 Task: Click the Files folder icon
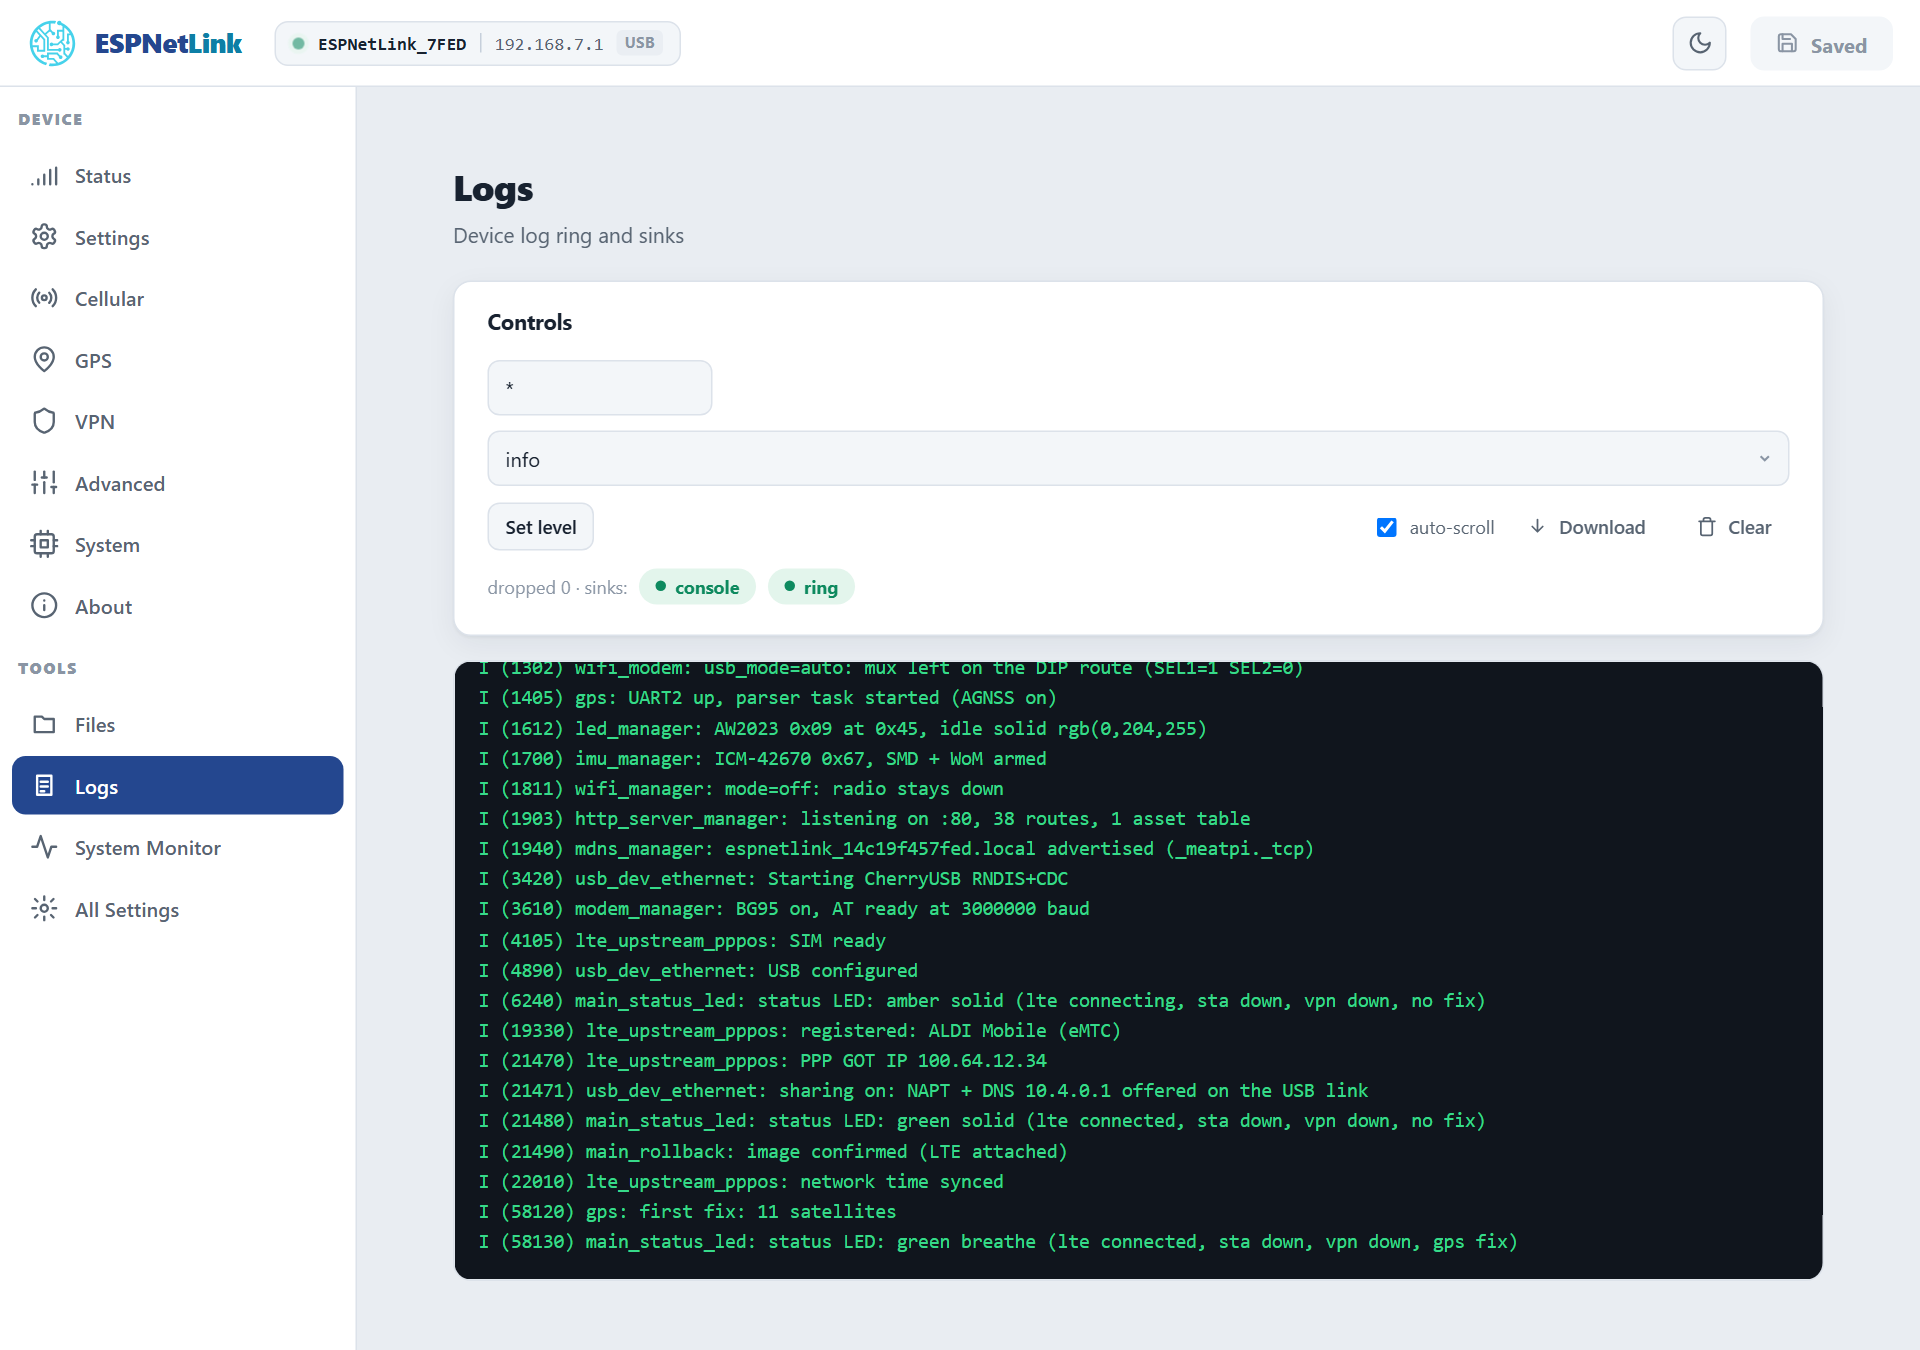click(44, 724)
